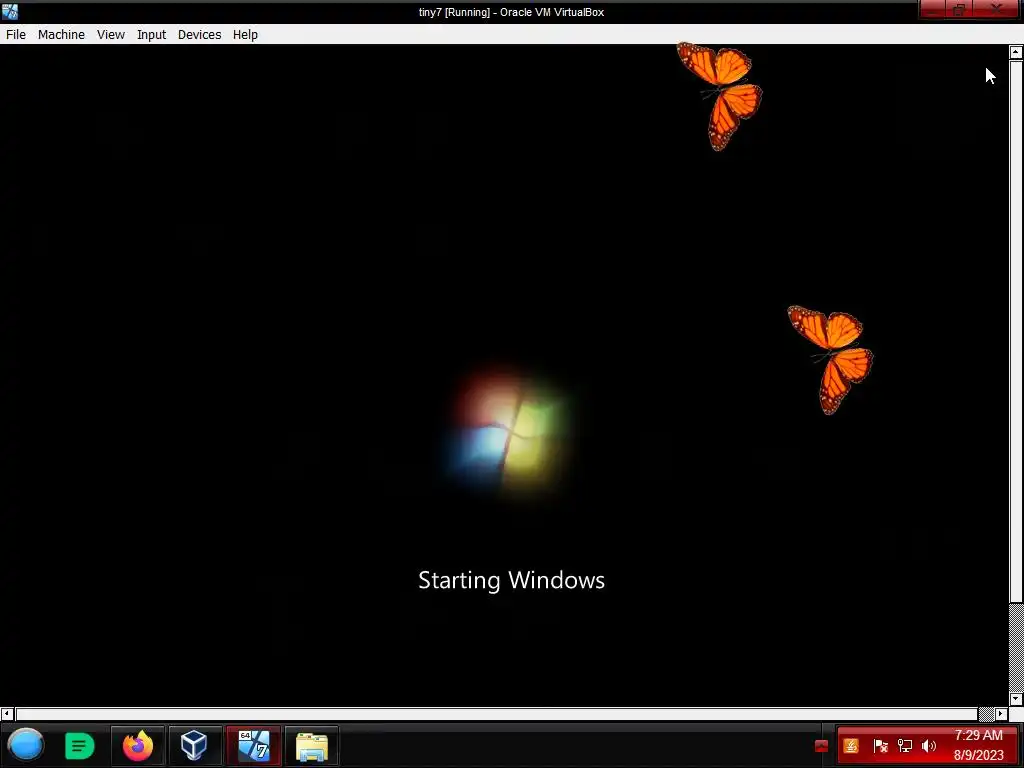Restore down the VirtualBox window
The width and height of the screenshot is (1024, 768).
pos(959,10)
